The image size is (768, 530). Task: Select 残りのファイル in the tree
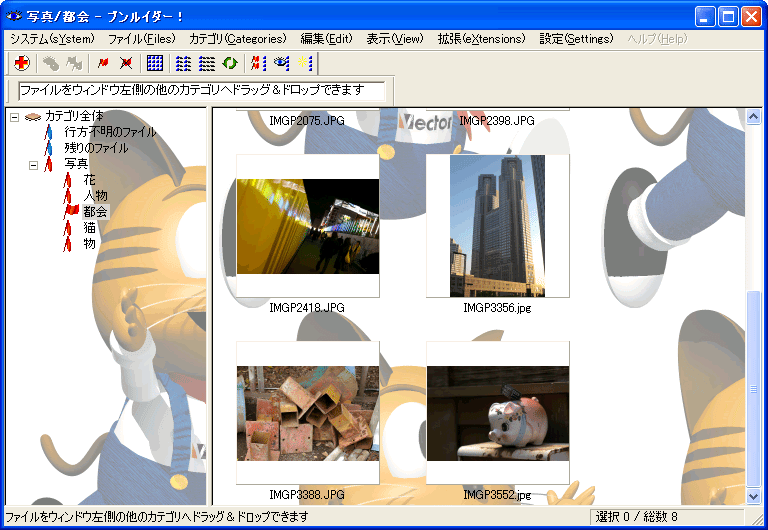96,148
